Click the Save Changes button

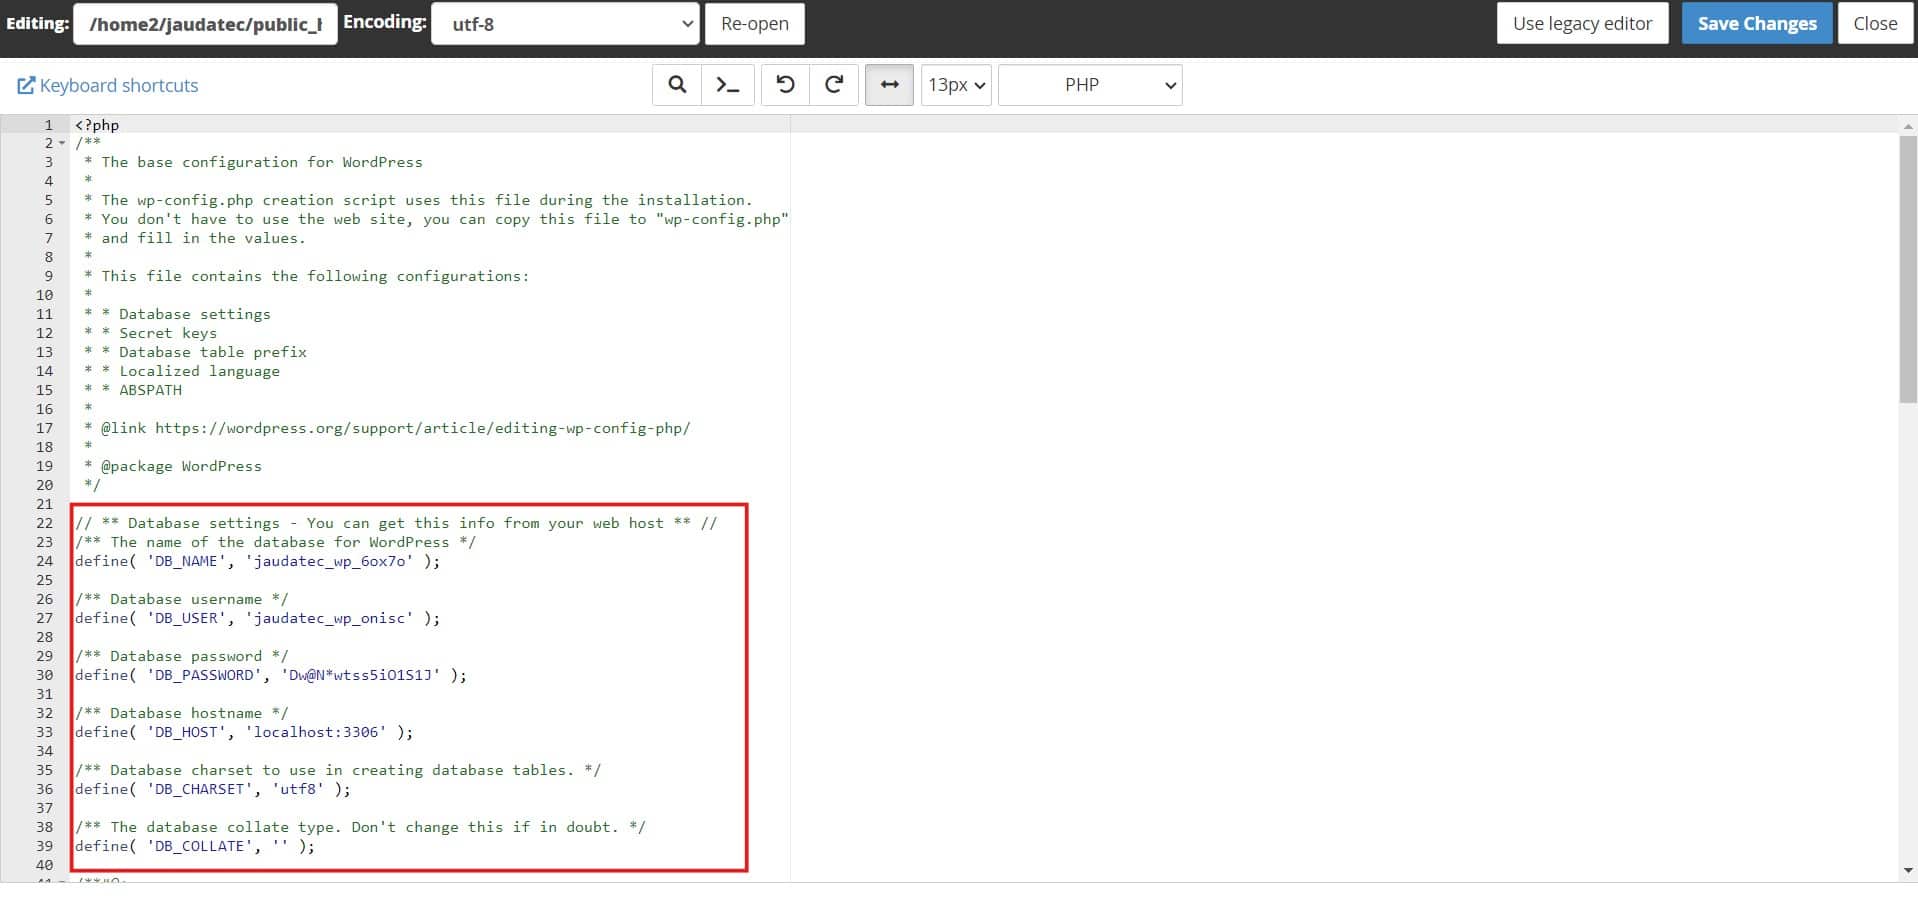1757,23
